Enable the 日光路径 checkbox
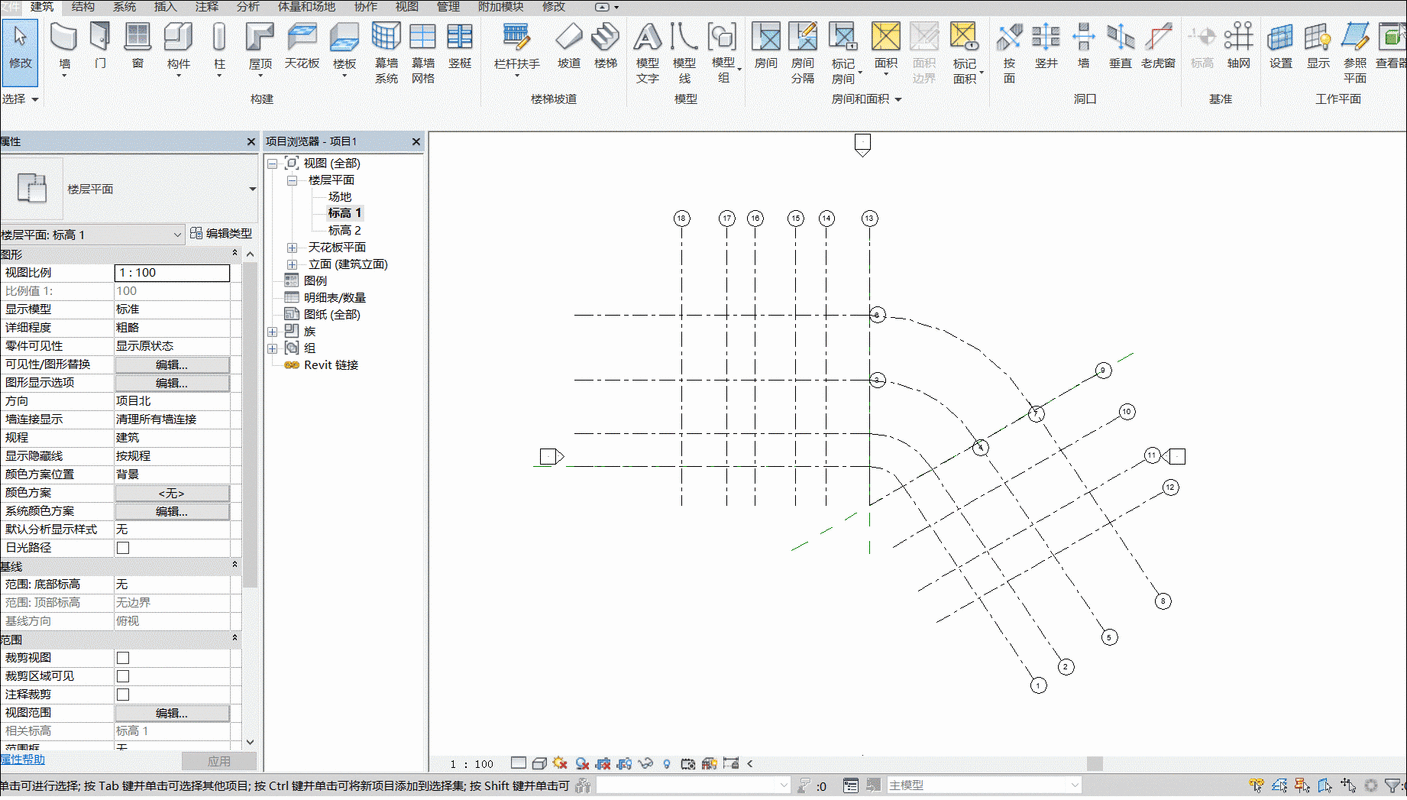1407x800 pixels. click(x=123, y=548)
